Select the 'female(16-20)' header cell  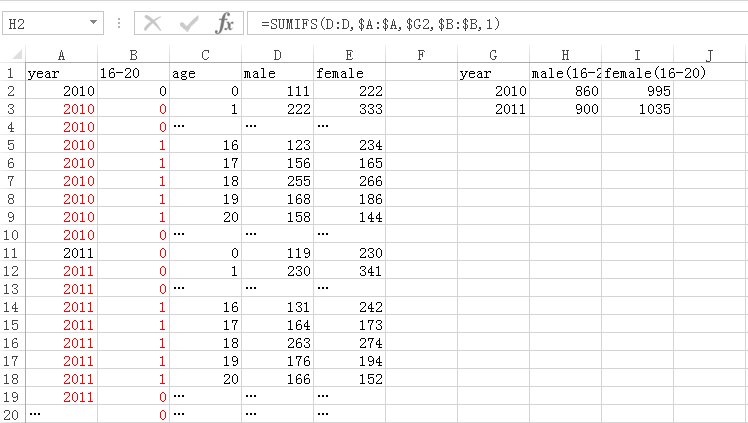[x=637, y=73]
